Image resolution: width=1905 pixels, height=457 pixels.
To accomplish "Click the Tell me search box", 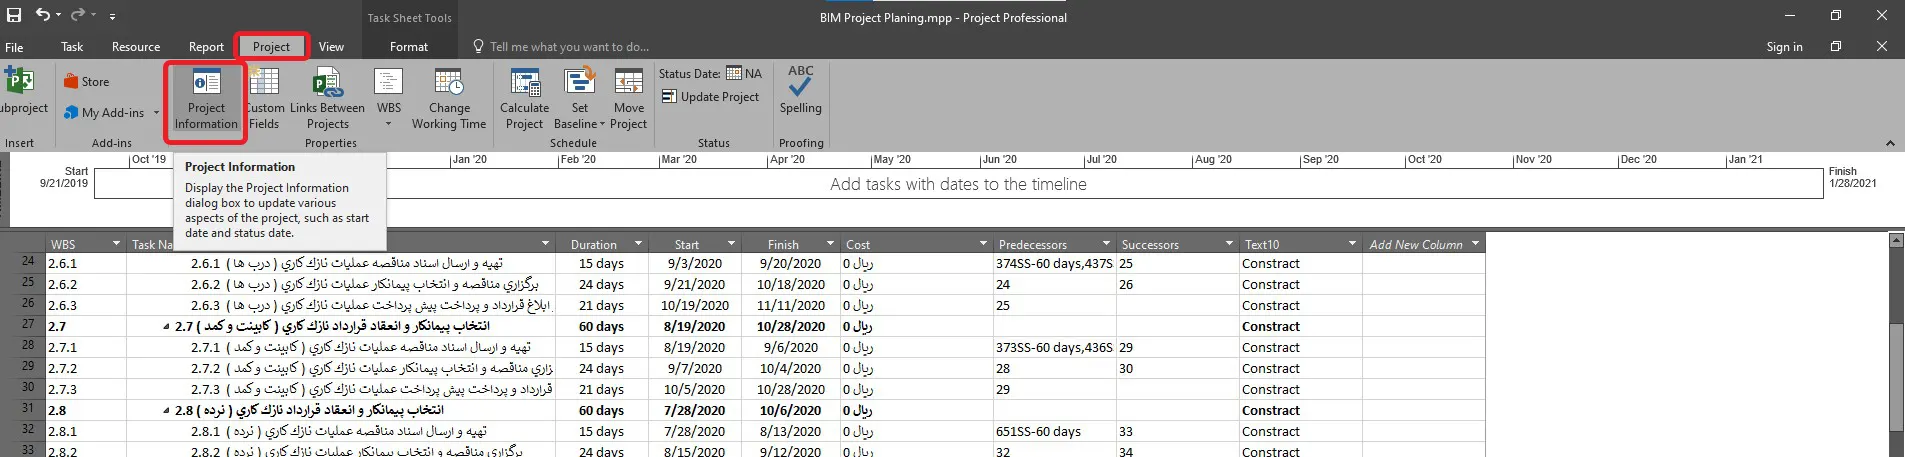I will click(x=569, y=47).
